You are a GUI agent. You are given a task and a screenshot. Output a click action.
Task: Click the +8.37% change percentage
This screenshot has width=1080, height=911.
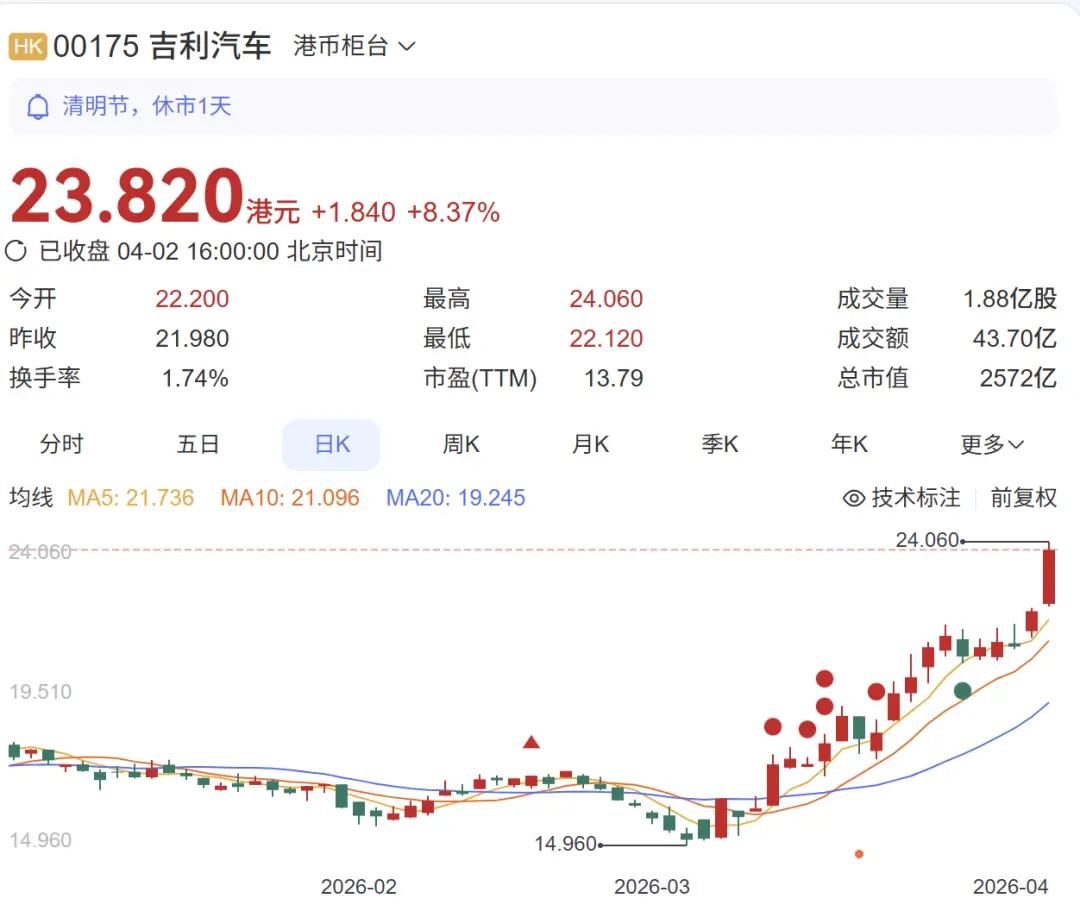click(453, 212)
